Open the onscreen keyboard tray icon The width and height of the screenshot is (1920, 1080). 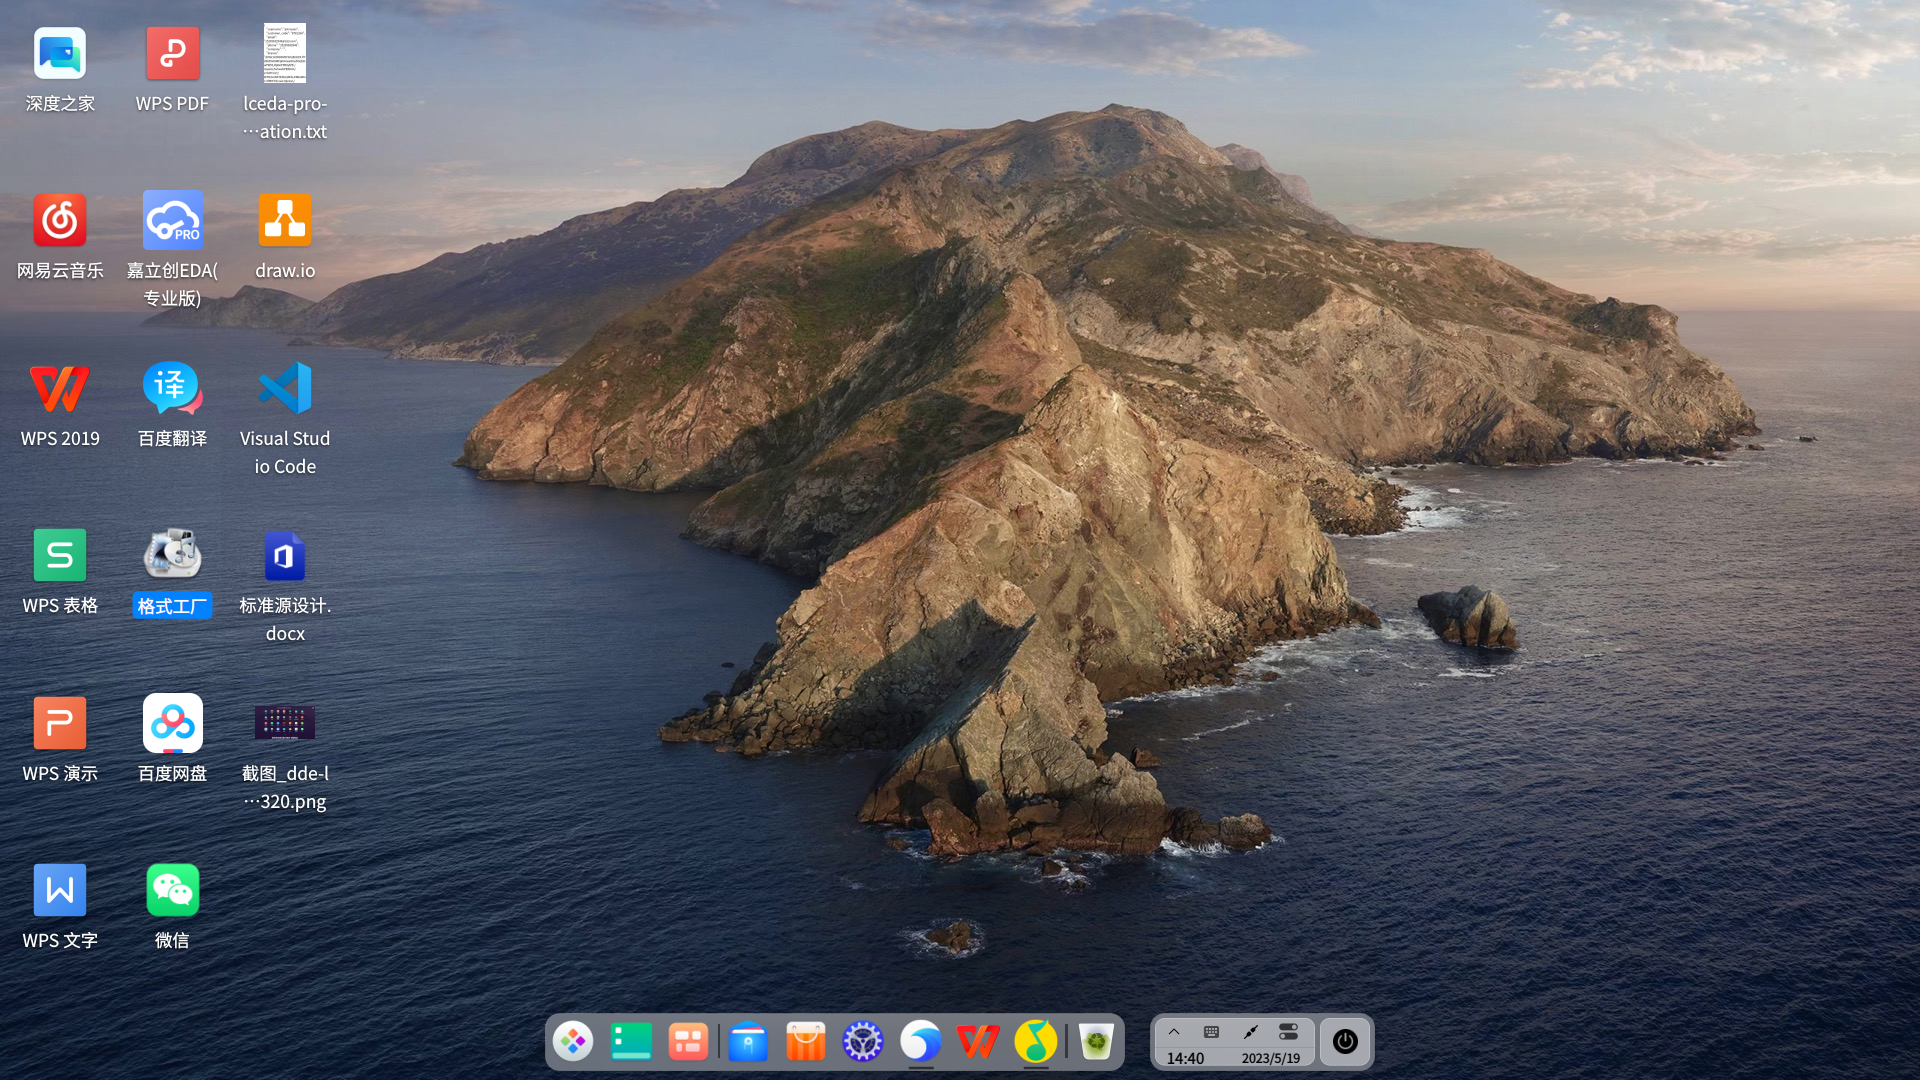tap(1211, 1032)
